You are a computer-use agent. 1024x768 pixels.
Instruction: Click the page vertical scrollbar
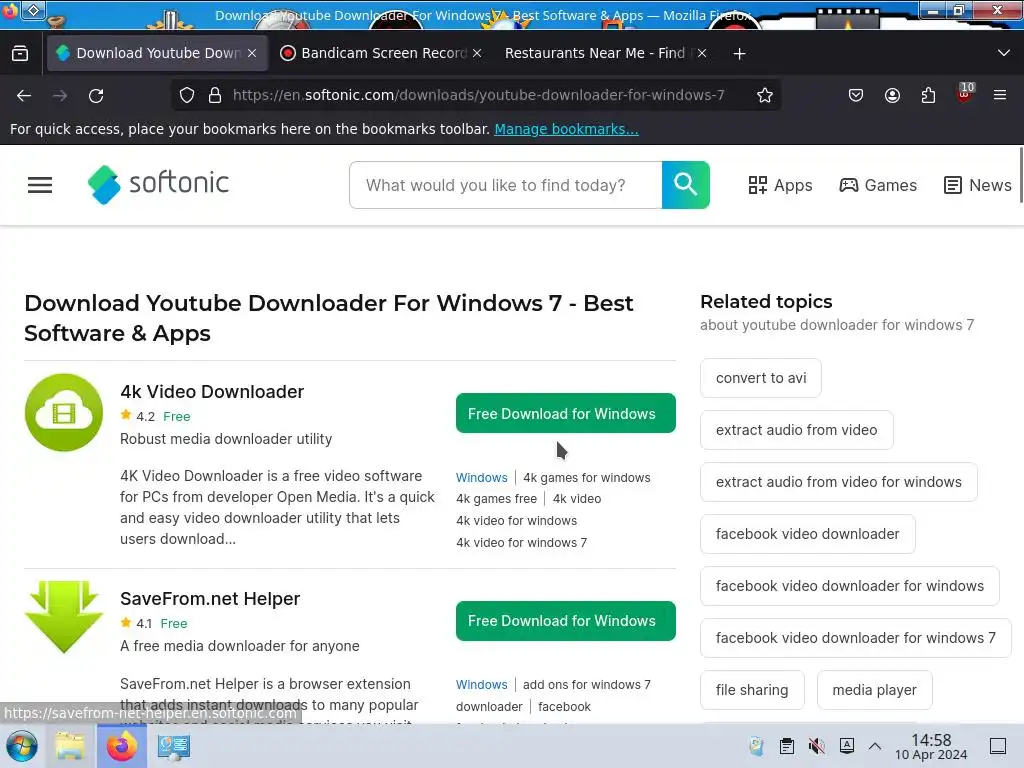(1020, 175)
